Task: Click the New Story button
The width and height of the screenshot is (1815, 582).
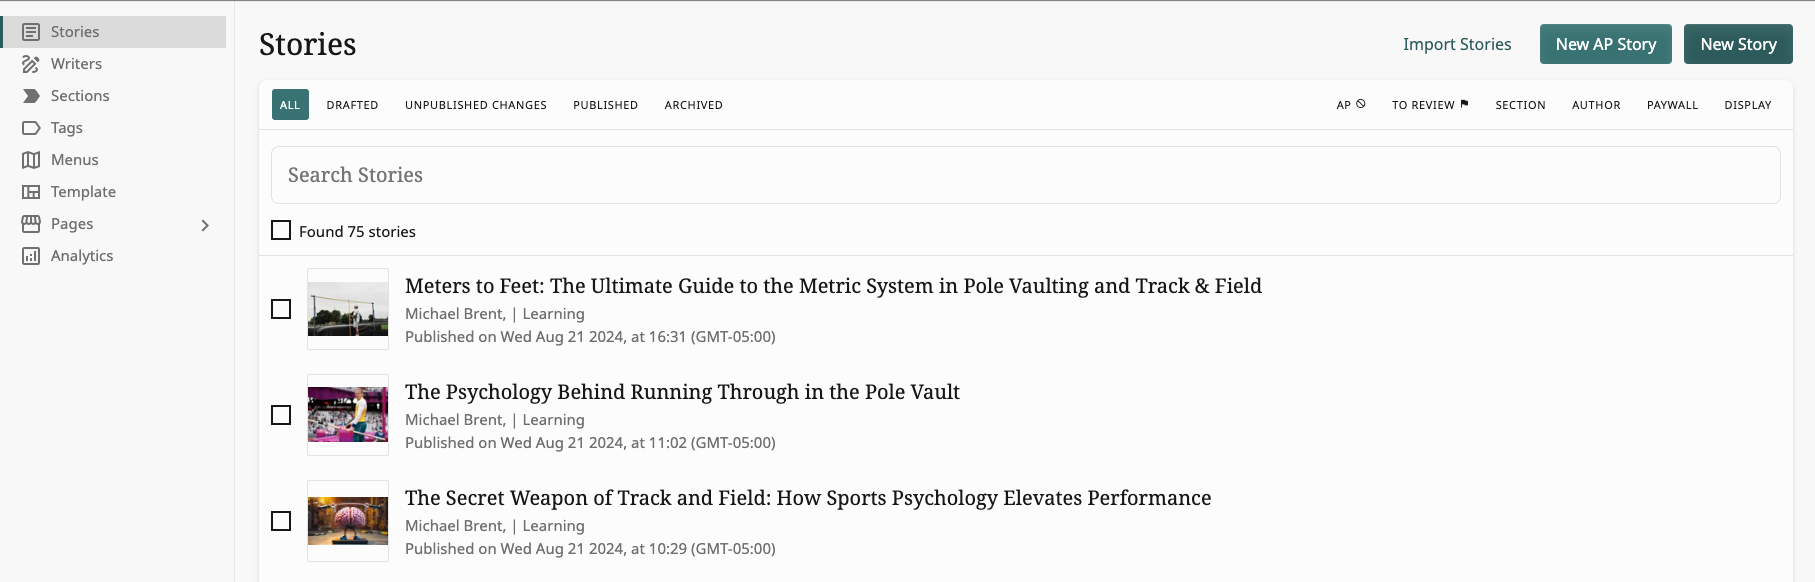Action: click(x=1738, y=44)
